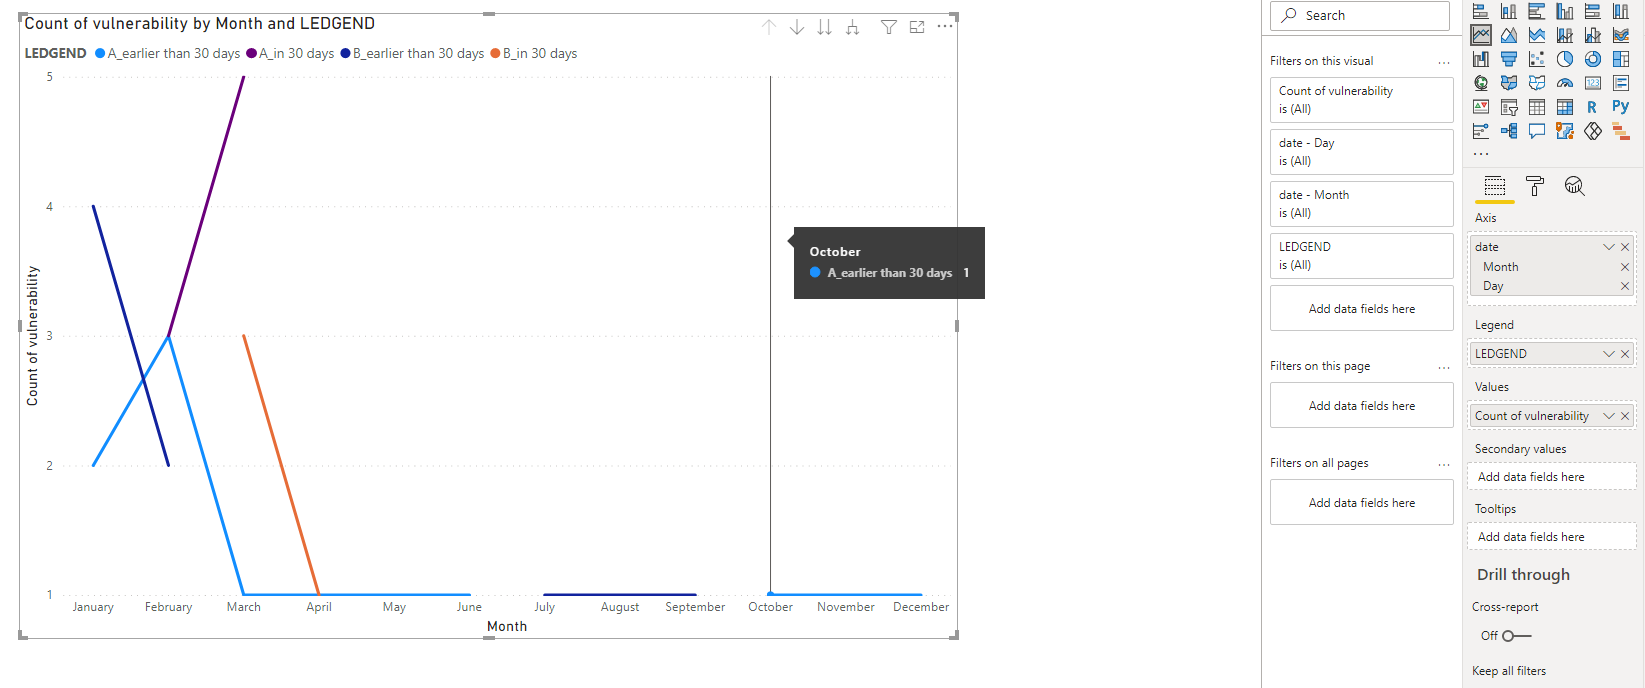Open the date field dropdown in Axis
Screen dimensions: 1645x688
tap(1609, 247)
